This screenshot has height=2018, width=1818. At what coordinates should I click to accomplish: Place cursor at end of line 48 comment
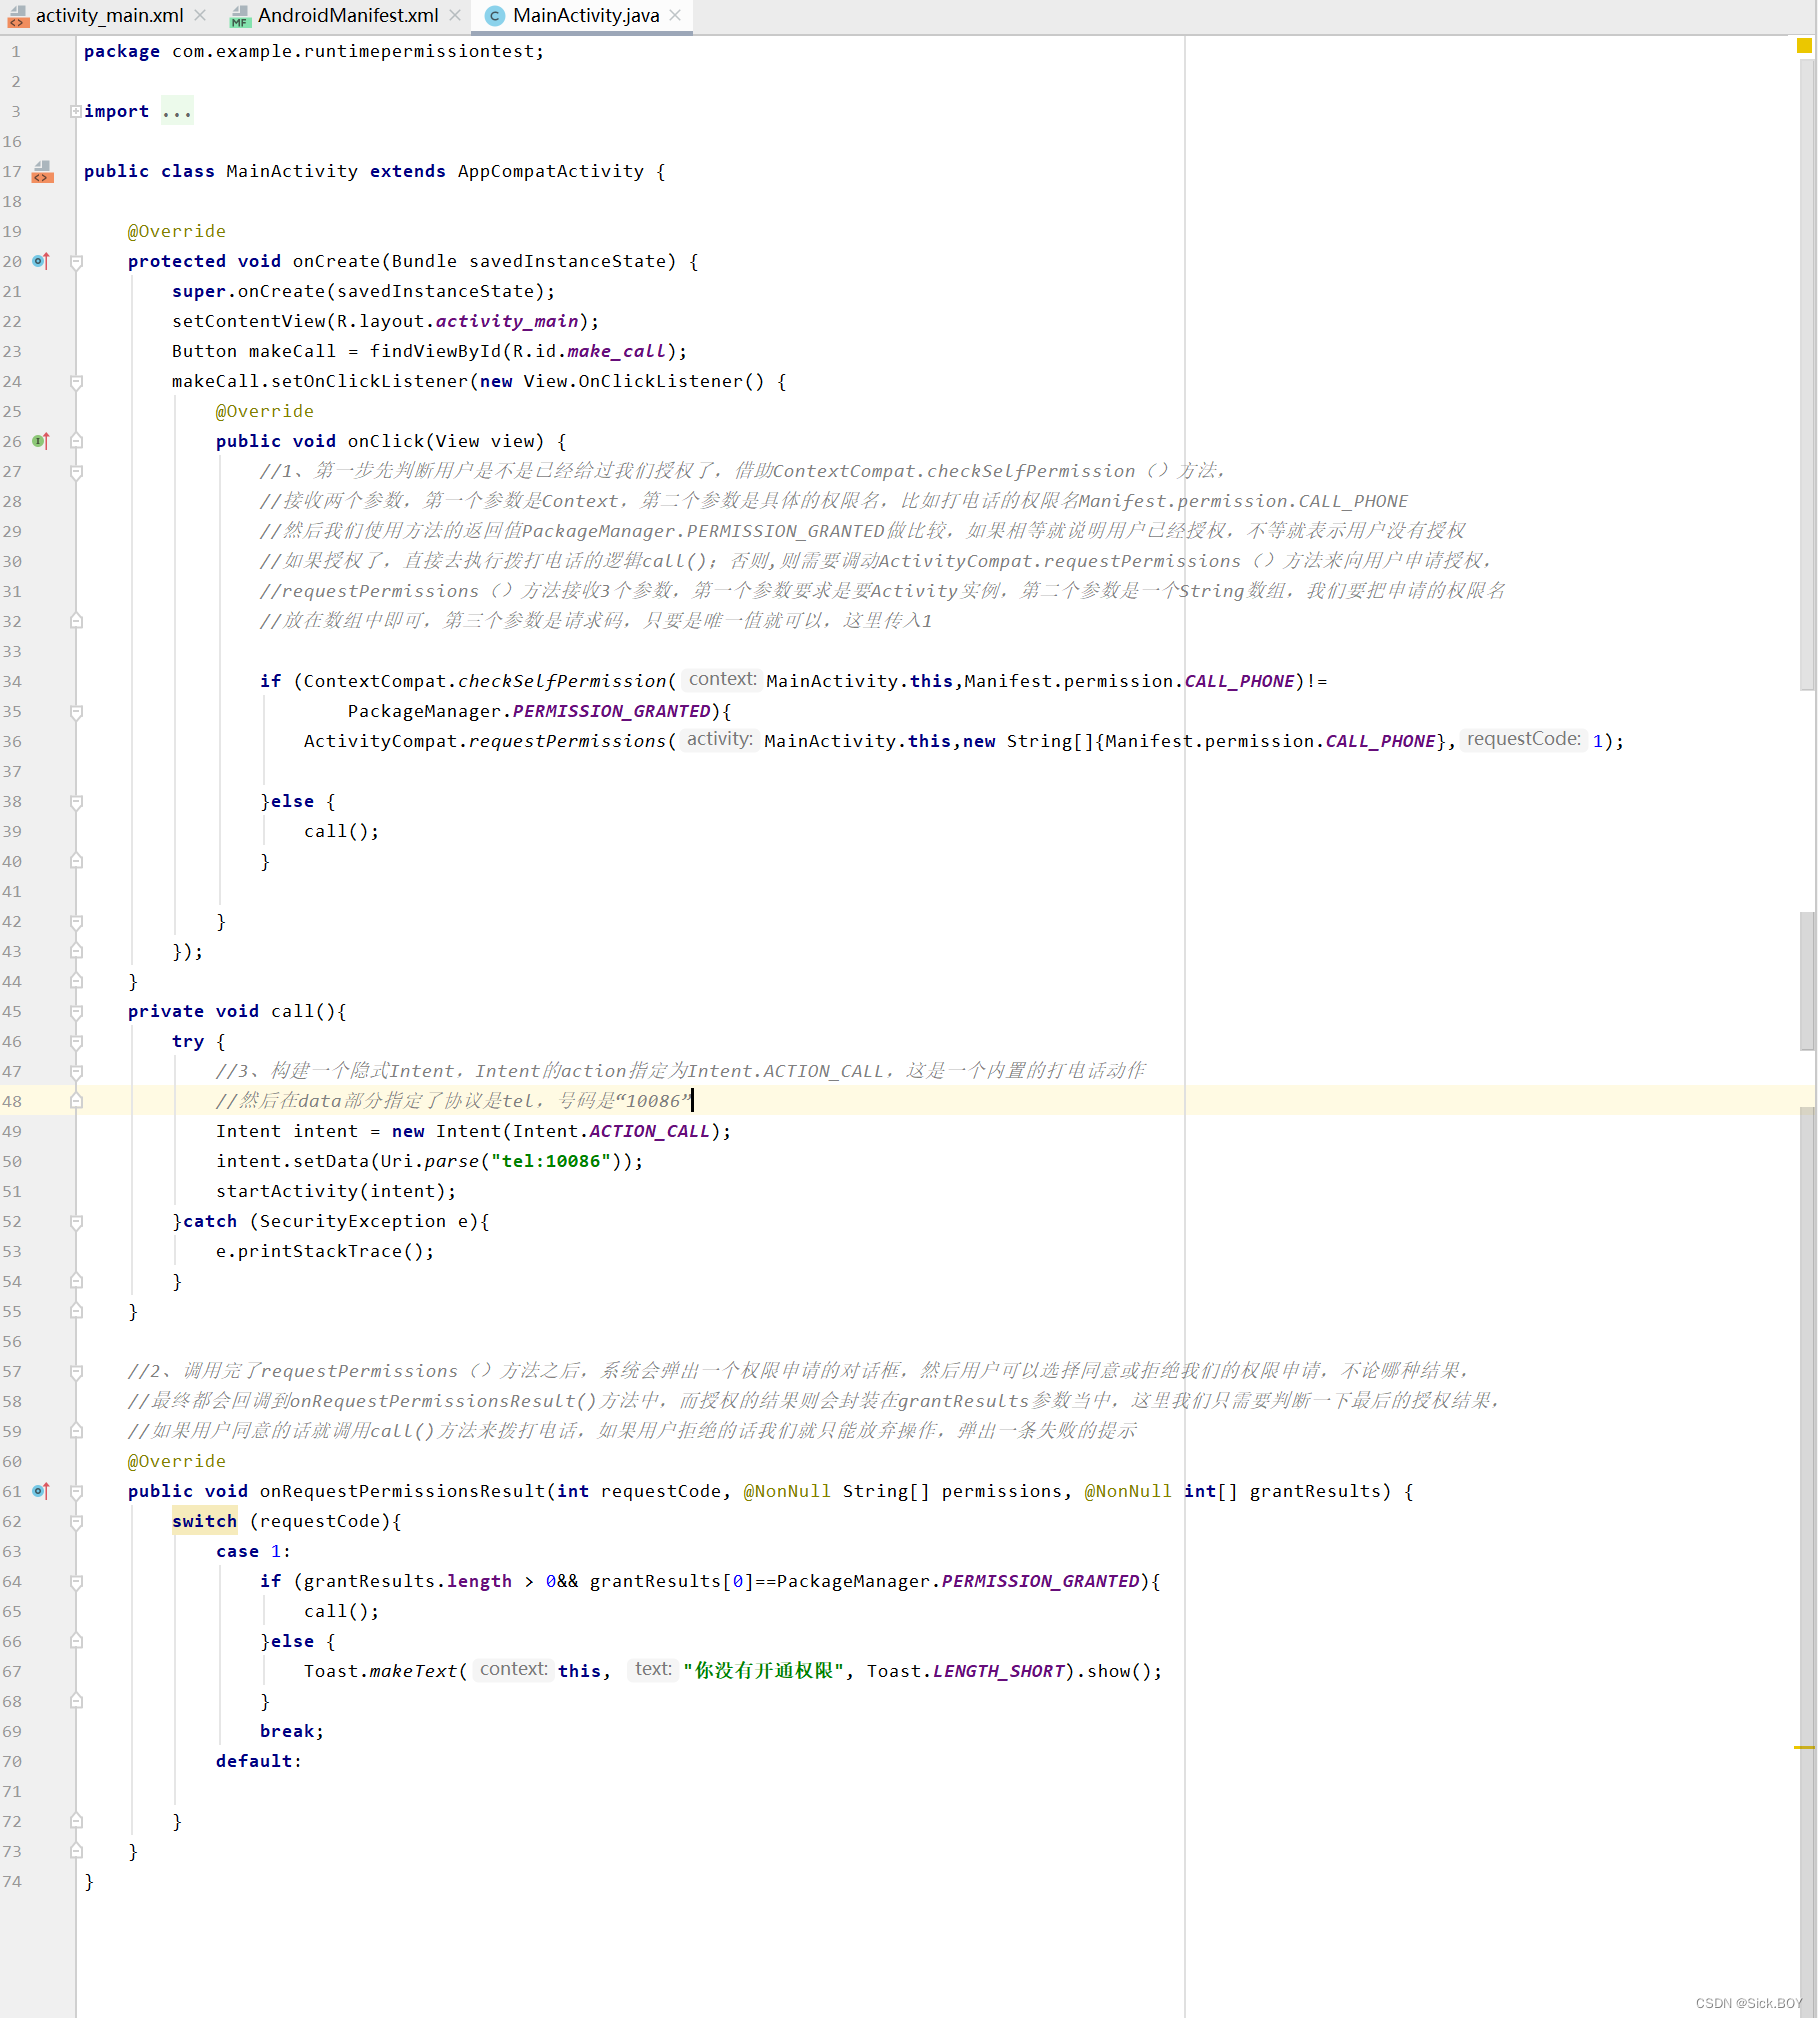[692, 1101]
